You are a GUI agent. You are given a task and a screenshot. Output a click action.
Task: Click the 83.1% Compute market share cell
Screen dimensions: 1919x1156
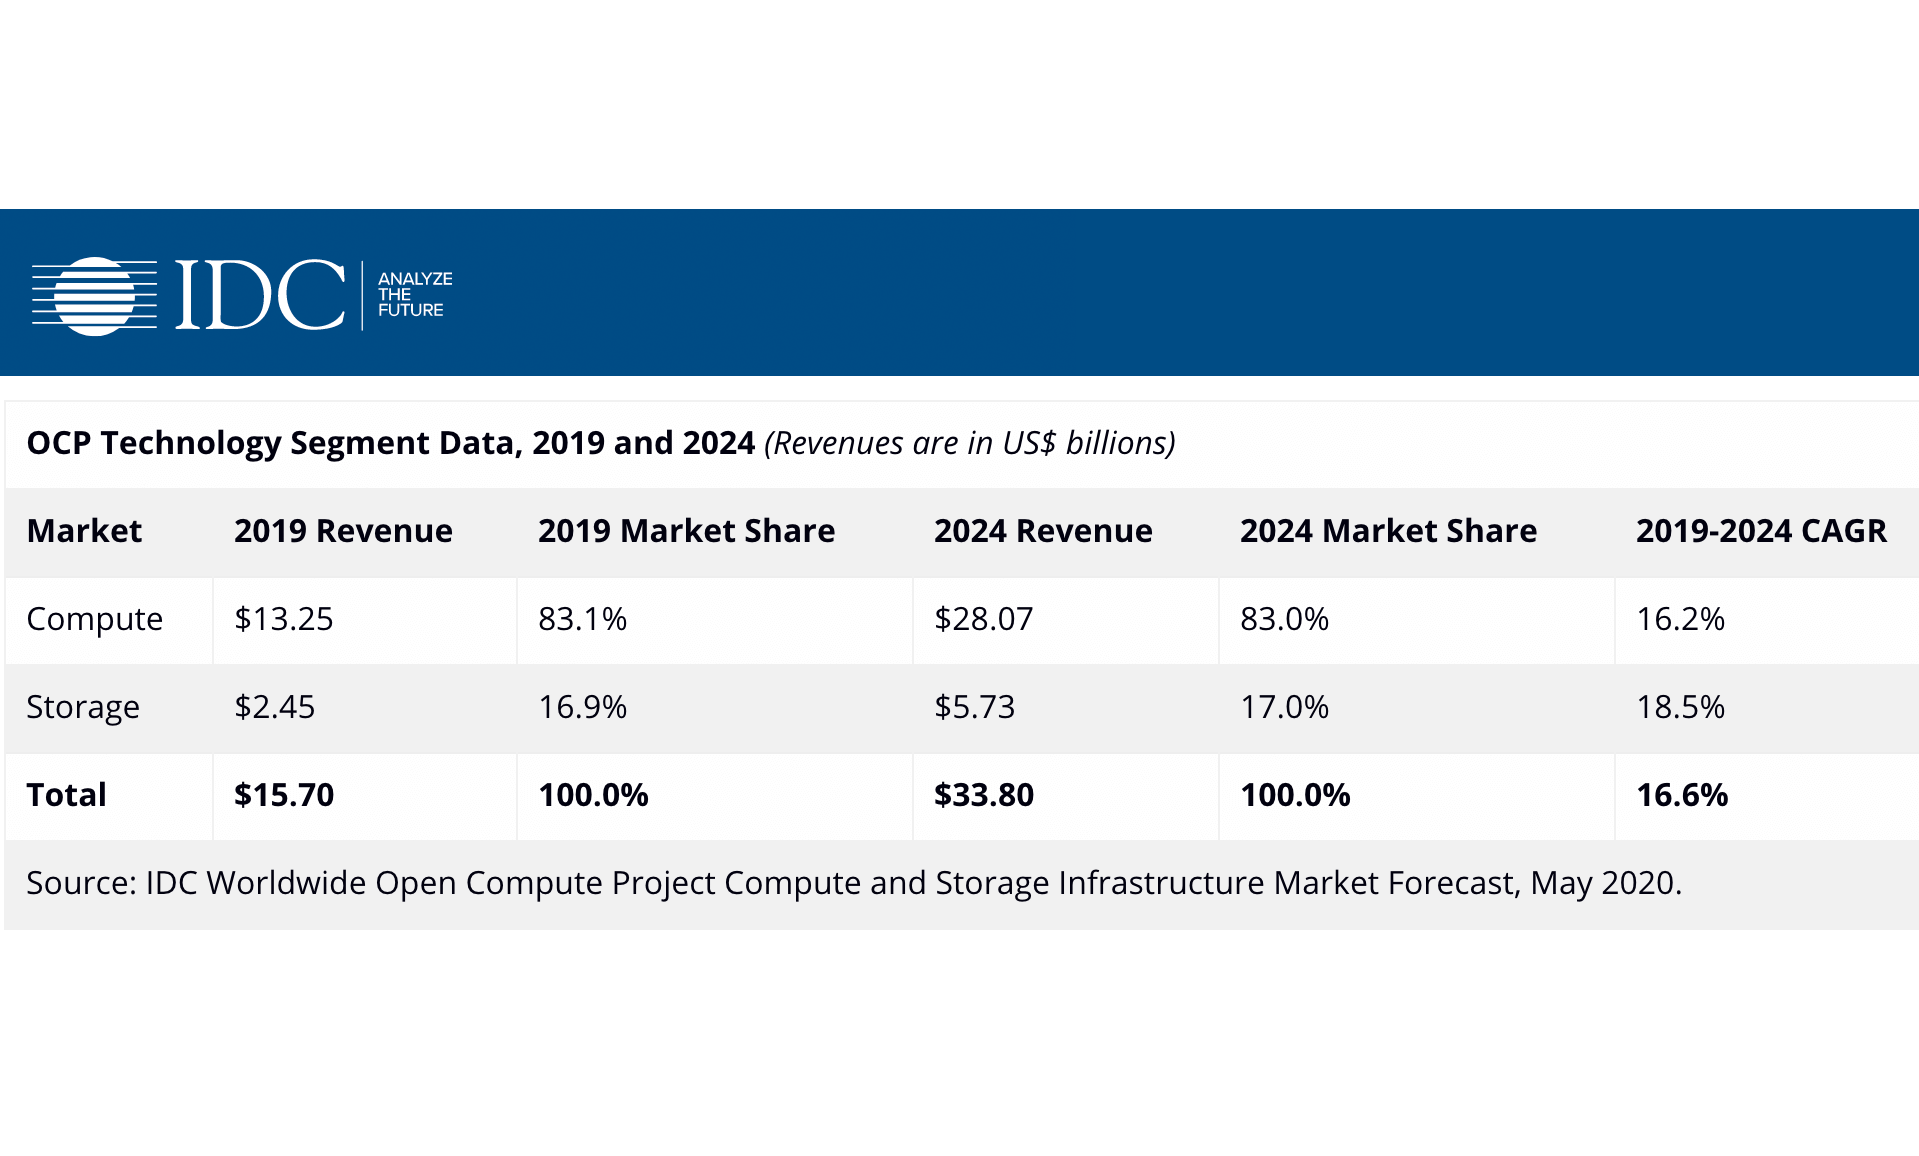(x=582, y=619)
